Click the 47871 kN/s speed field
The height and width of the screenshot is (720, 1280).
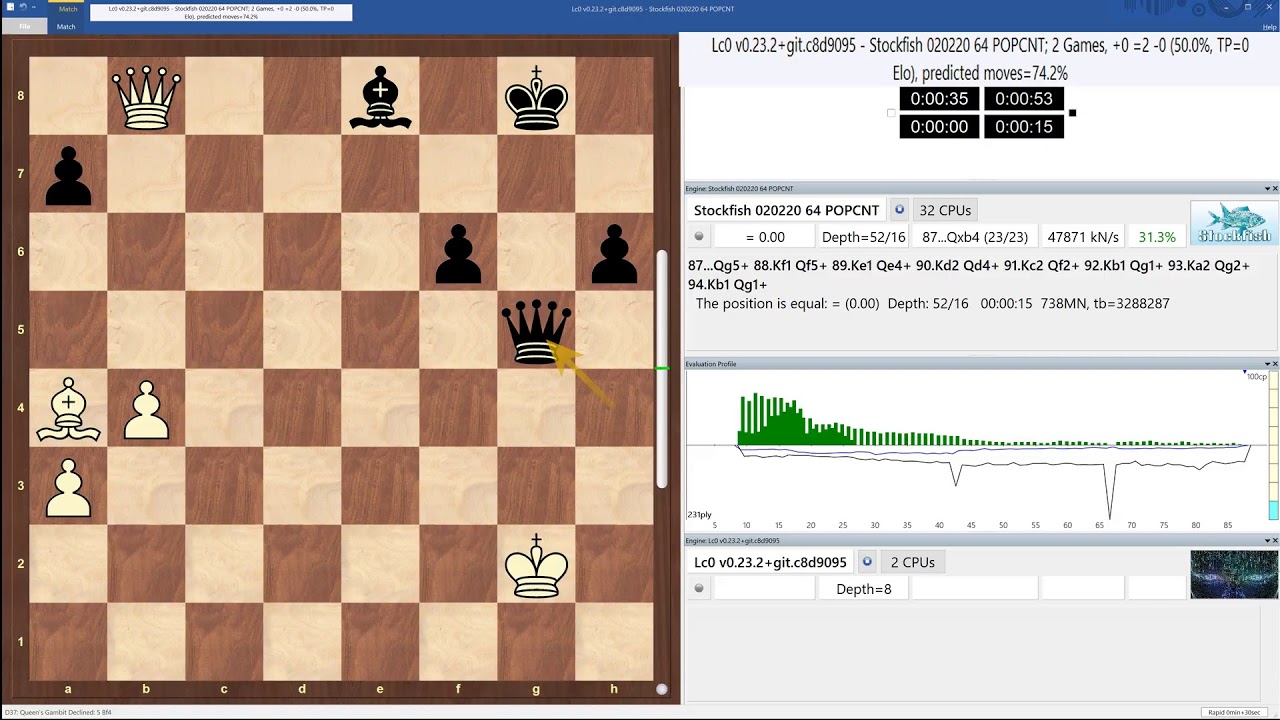[x=1083, y=237]
